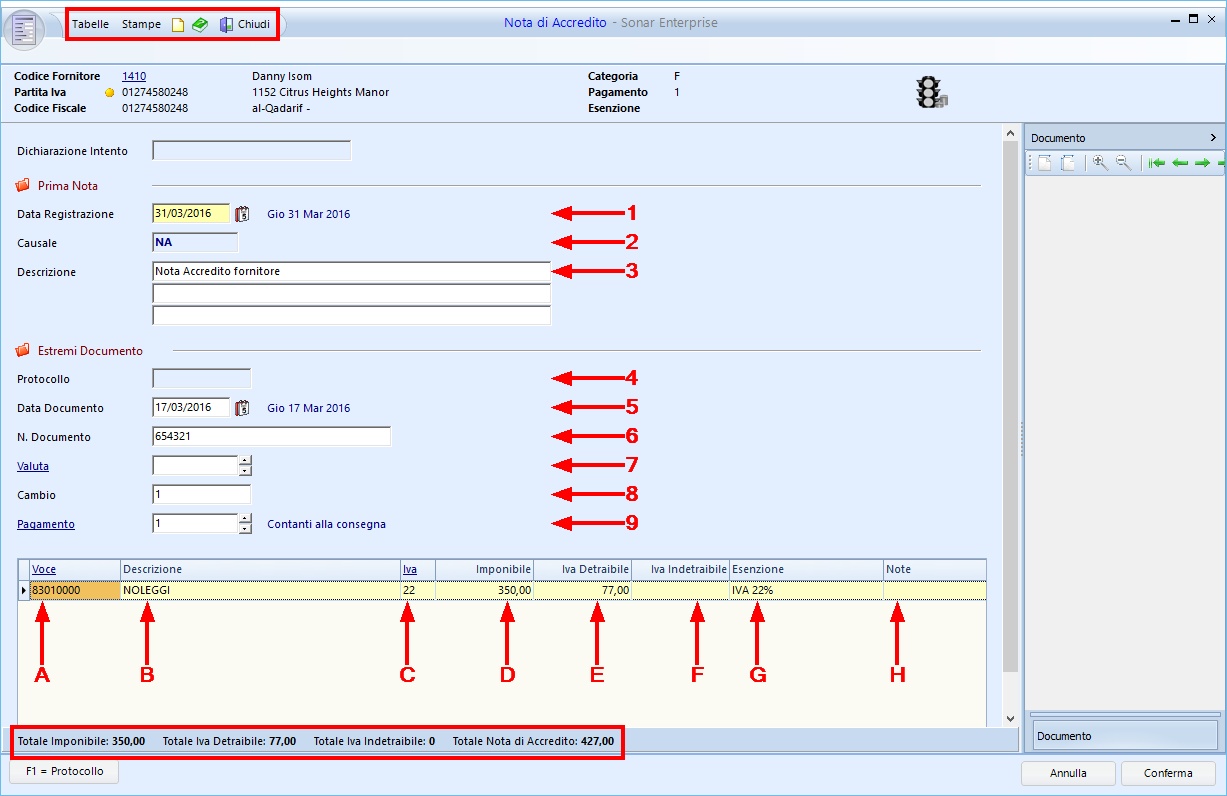This screenshot has width=1227, height=796.
Task: Open supplier code 1410 link
Action: (134, 76)
